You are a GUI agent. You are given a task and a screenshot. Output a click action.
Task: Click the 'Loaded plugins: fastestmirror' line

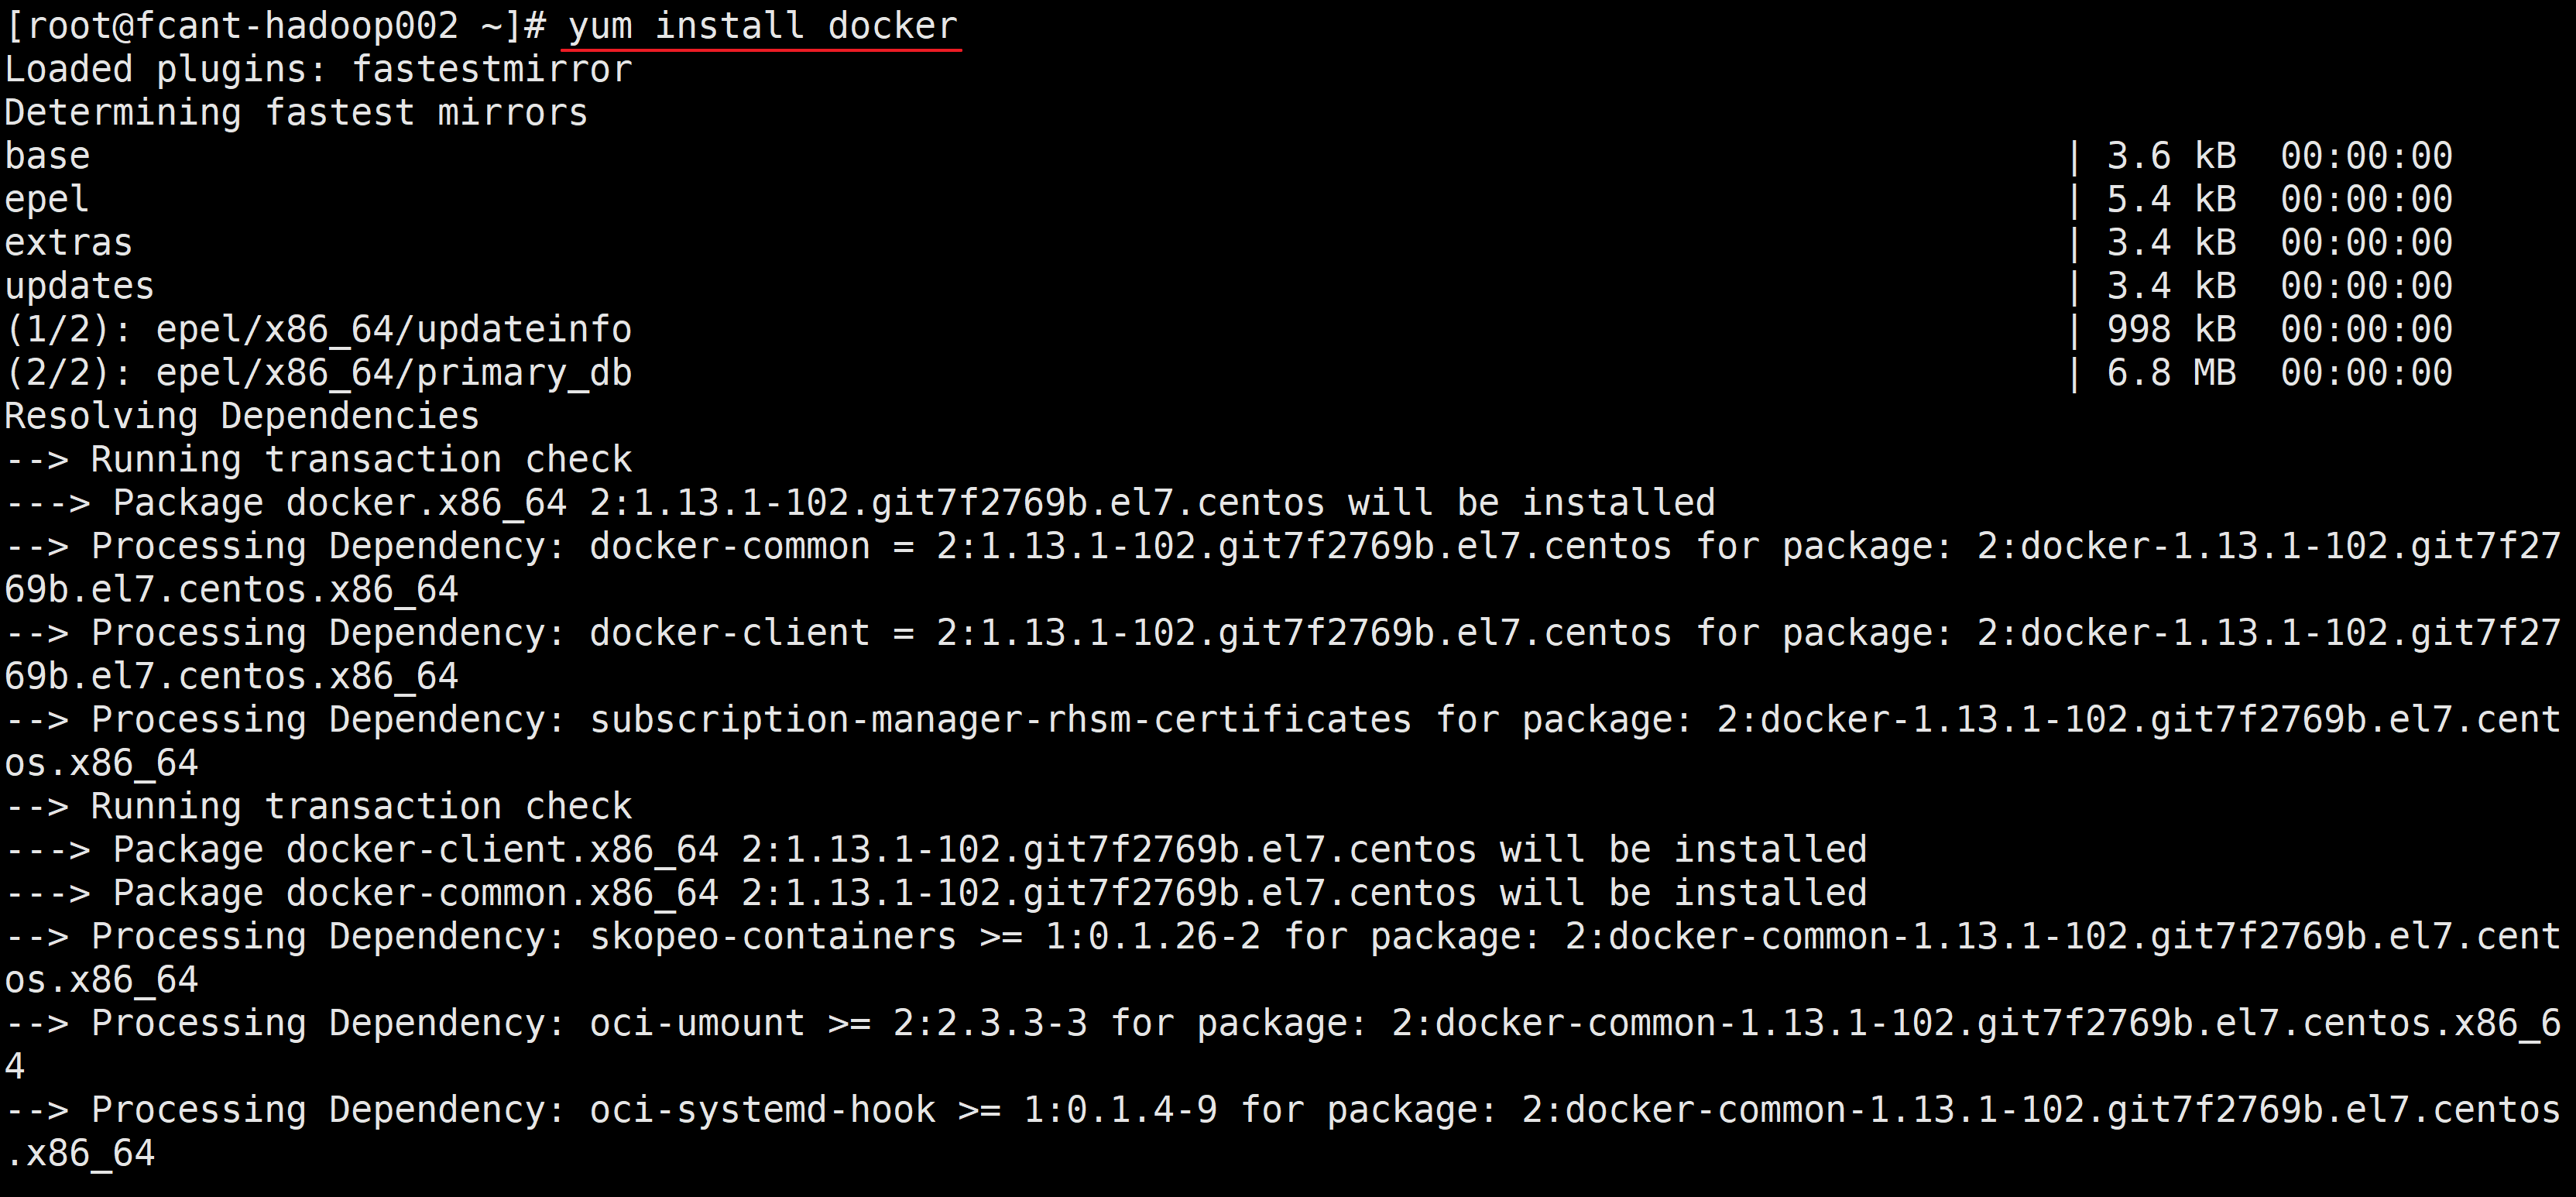[318, 69]
